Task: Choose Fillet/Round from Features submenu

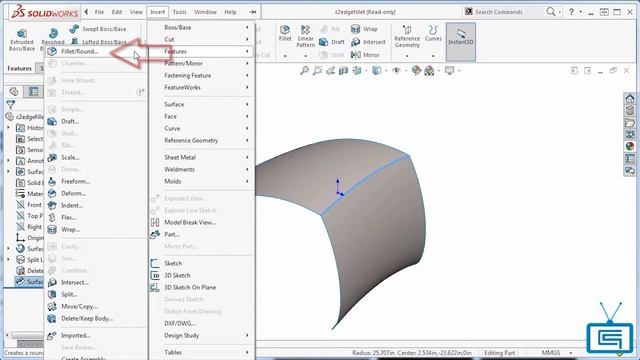Action: click(x=96, y=51)
